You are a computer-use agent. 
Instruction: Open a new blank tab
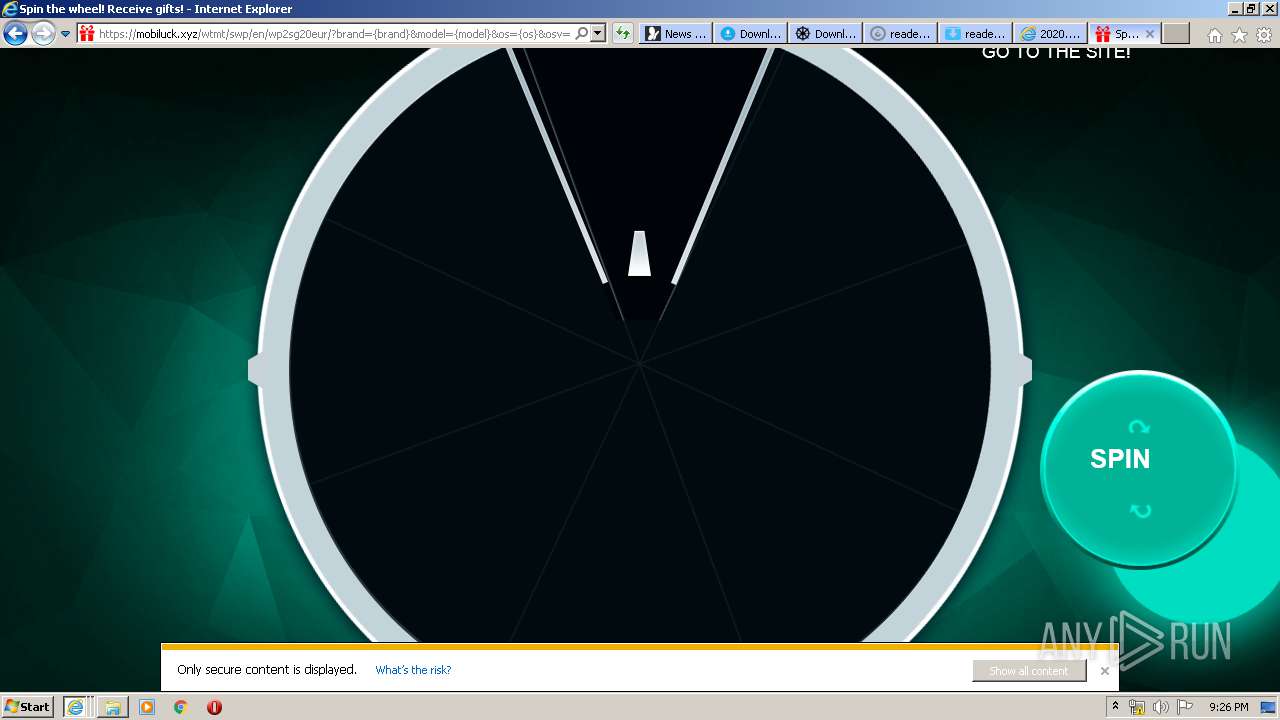tap(1176, 33)
